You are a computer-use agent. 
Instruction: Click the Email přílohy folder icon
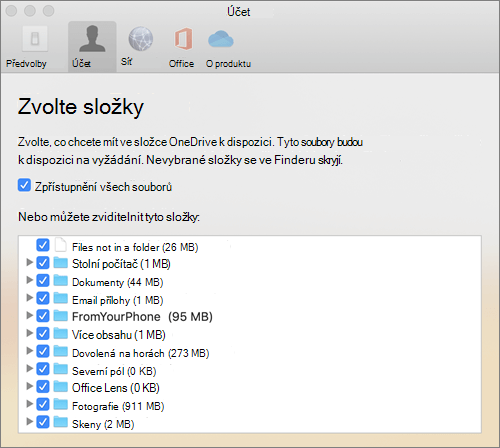point(61,298)
